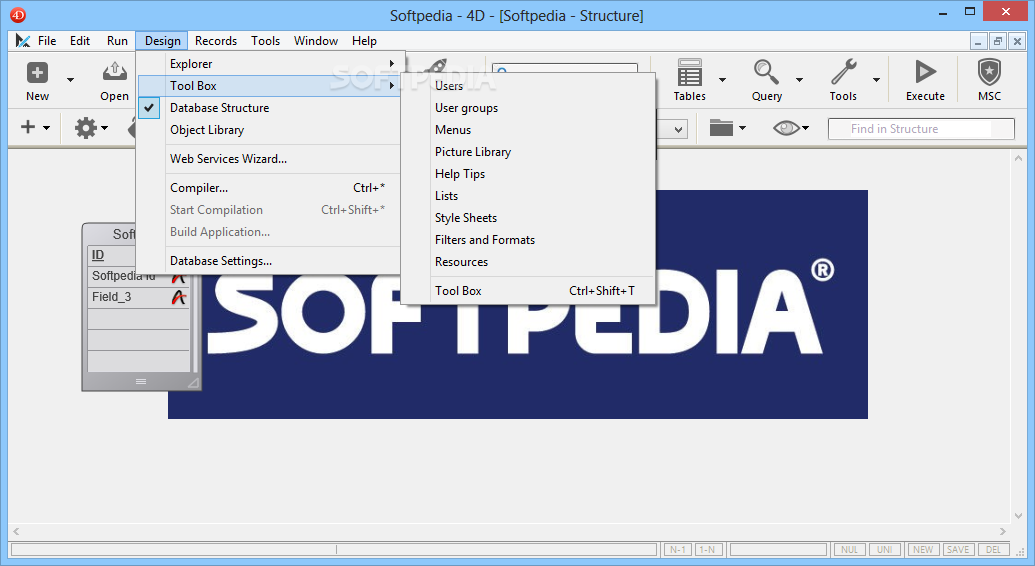Open the Window menu
1035x566 pixels.
click(316, 41)
